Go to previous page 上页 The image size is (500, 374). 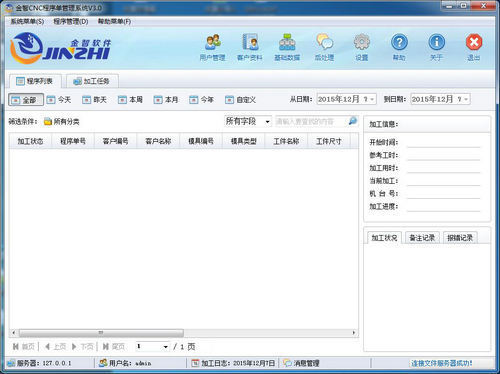(55, 347)
